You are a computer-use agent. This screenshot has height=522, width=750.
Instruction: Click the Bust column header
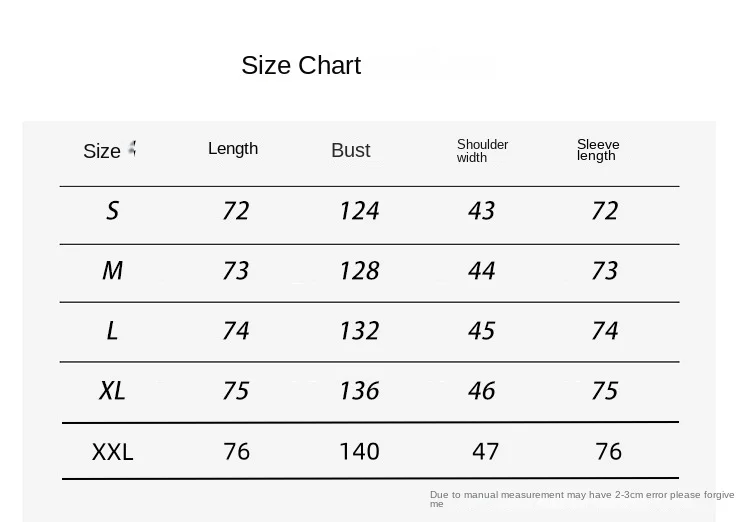point(351,150)
